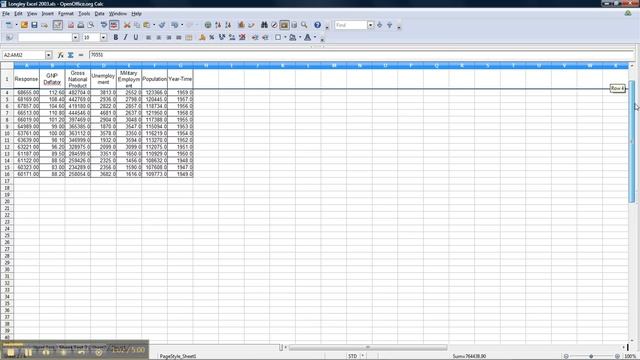This screenshot has width=640, height=360.
Task: Click the Document as E-mail icon
Action: tap(44, 25)
